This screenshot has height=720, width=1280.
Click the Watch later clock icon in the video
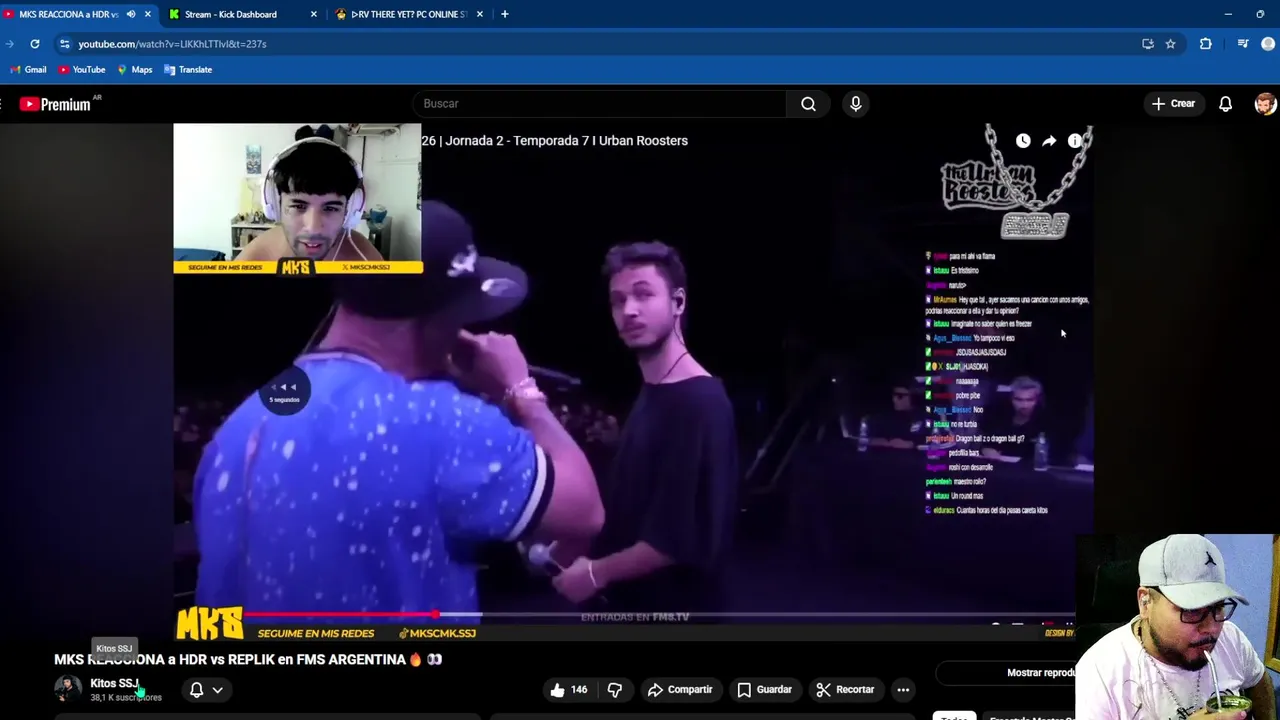pos(1023,141)
